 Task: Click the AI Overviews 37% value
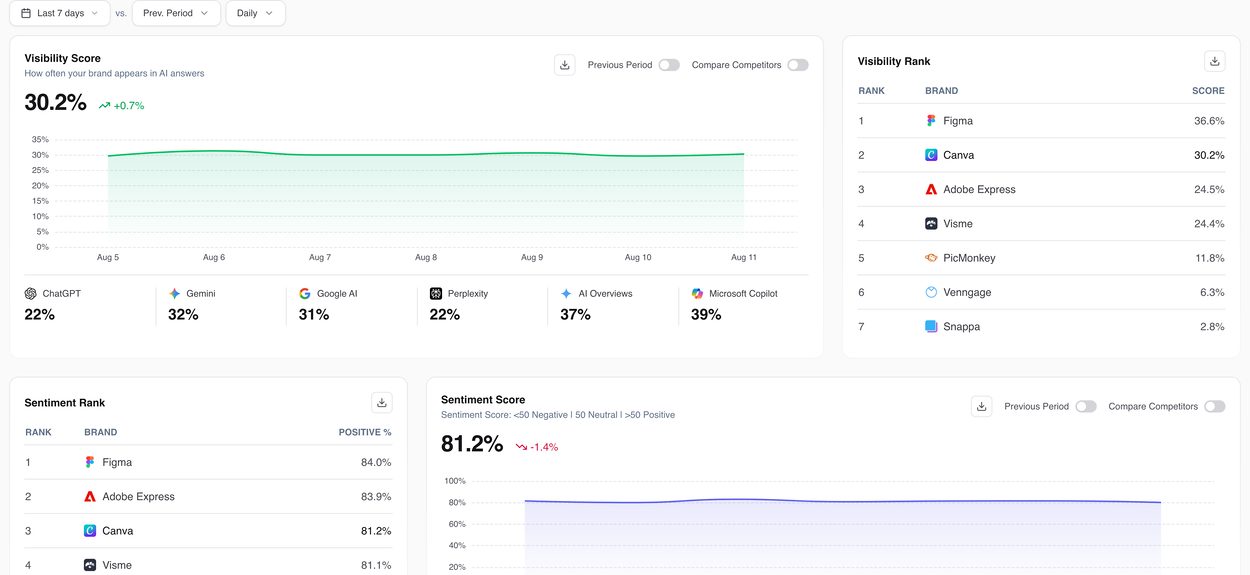coord(576,315)
